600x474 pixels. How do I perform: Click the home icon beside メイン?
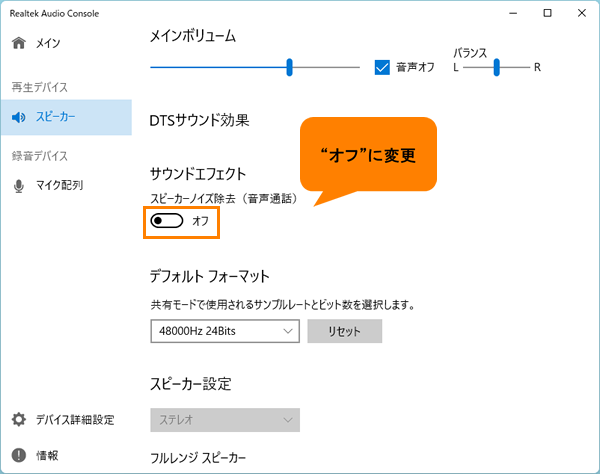[x=19, y=43]
